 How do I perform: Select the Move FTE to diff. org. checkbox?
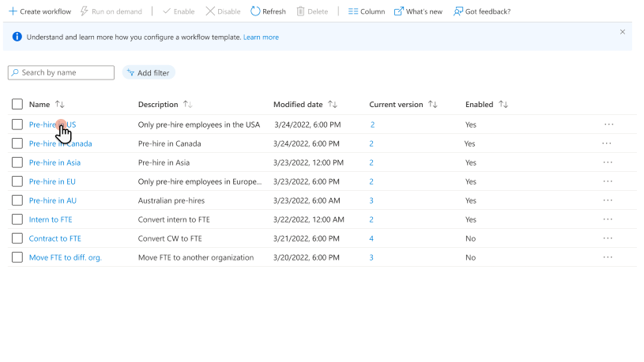click(17, 257)
